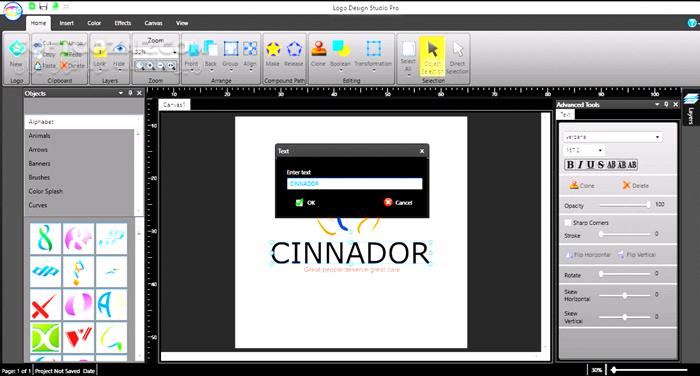Adjust the Rotate slider

pos(625,274)
